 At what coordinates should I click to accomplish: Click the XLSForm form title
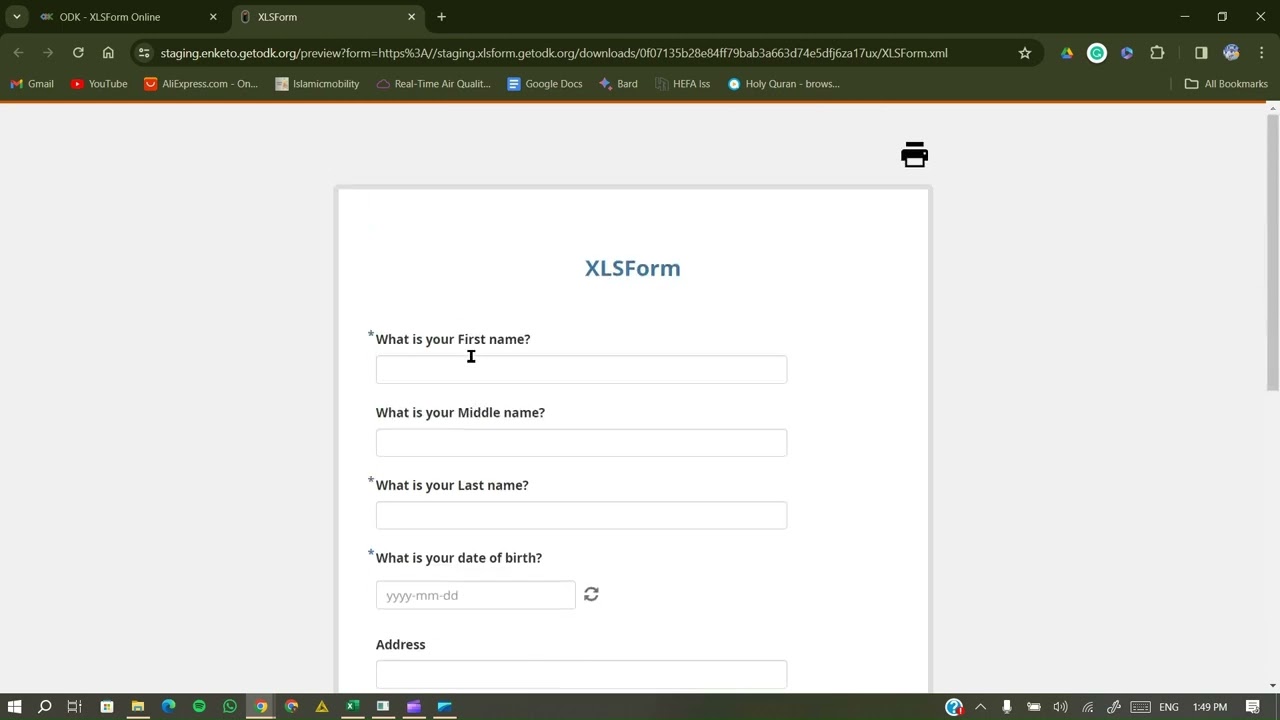tap(632, 268)
